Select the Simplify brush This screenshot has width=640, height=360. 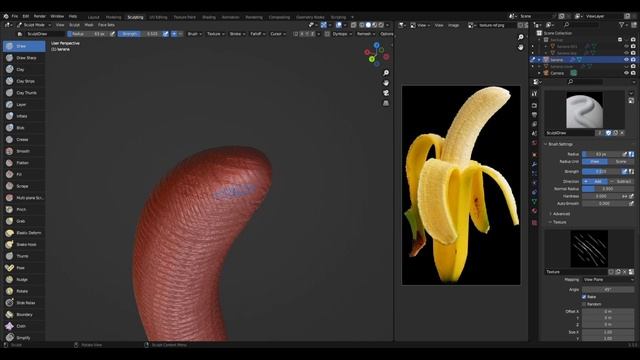(x=24, y=338)
